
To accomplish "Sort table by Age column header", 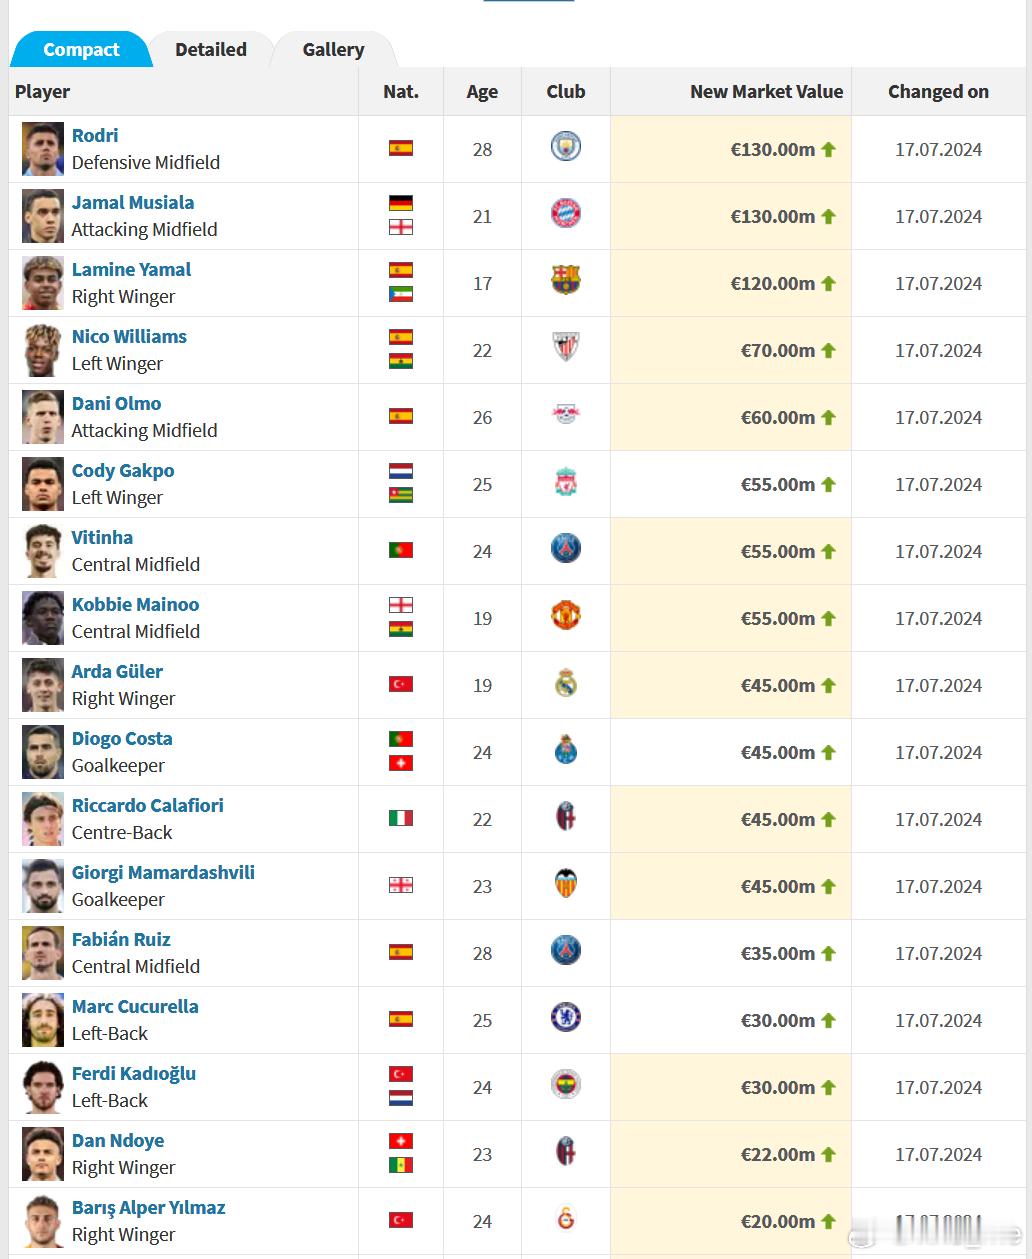I will [x=482, y=91].
